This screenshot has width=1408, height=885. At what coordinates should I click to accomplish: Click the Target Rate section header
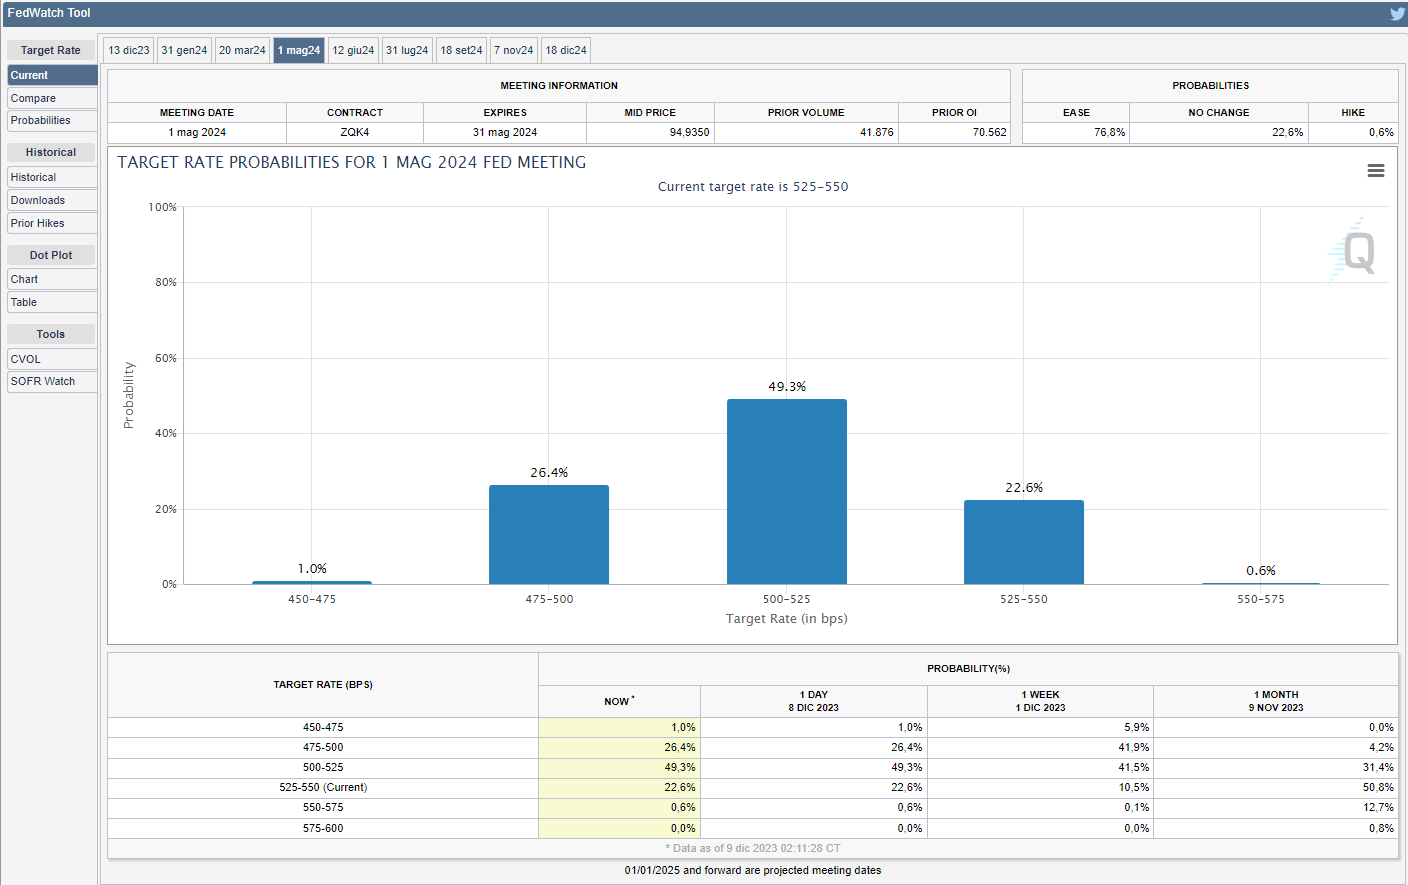(x=51, y=50)
